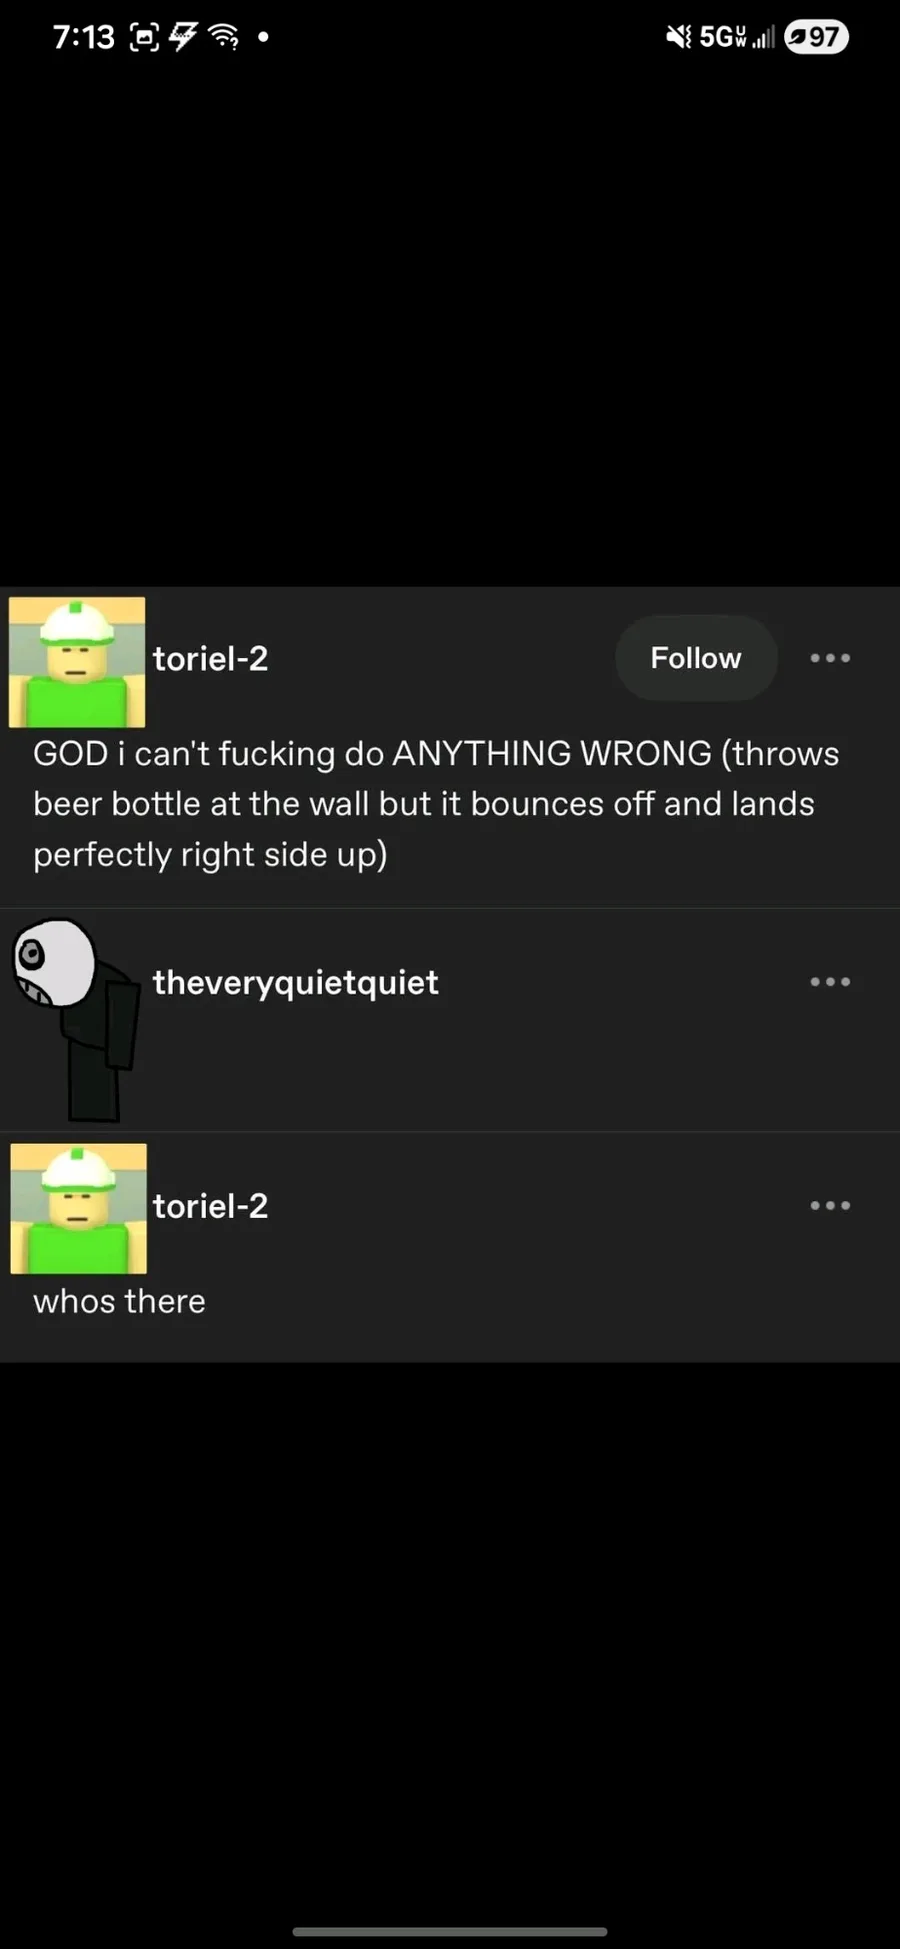900x1949 pixels.
Task: Tap toriel-2 avatar on the original post
Action: 77,662
